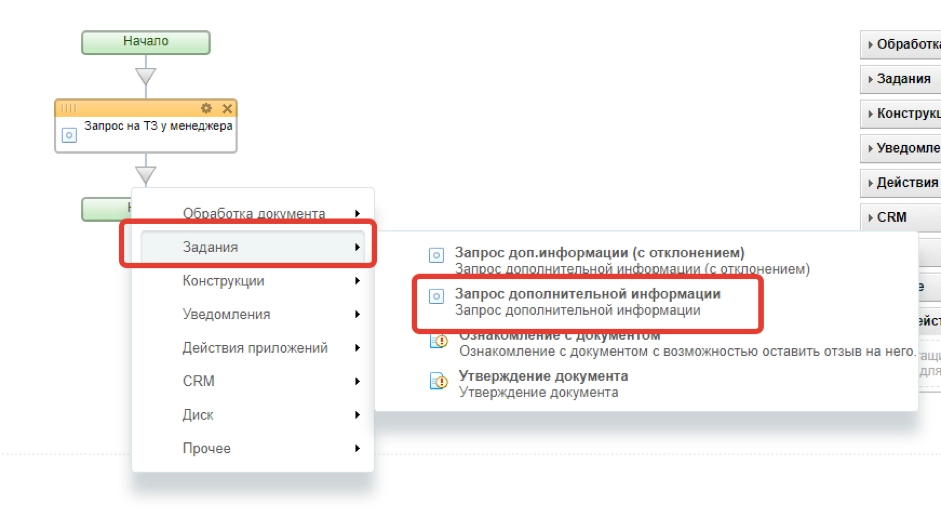Viewport: 941px width, 517px height.
Task: Delete the 'Запрос на ТЗ у менеджера' block with X
Action: point(227,108)
